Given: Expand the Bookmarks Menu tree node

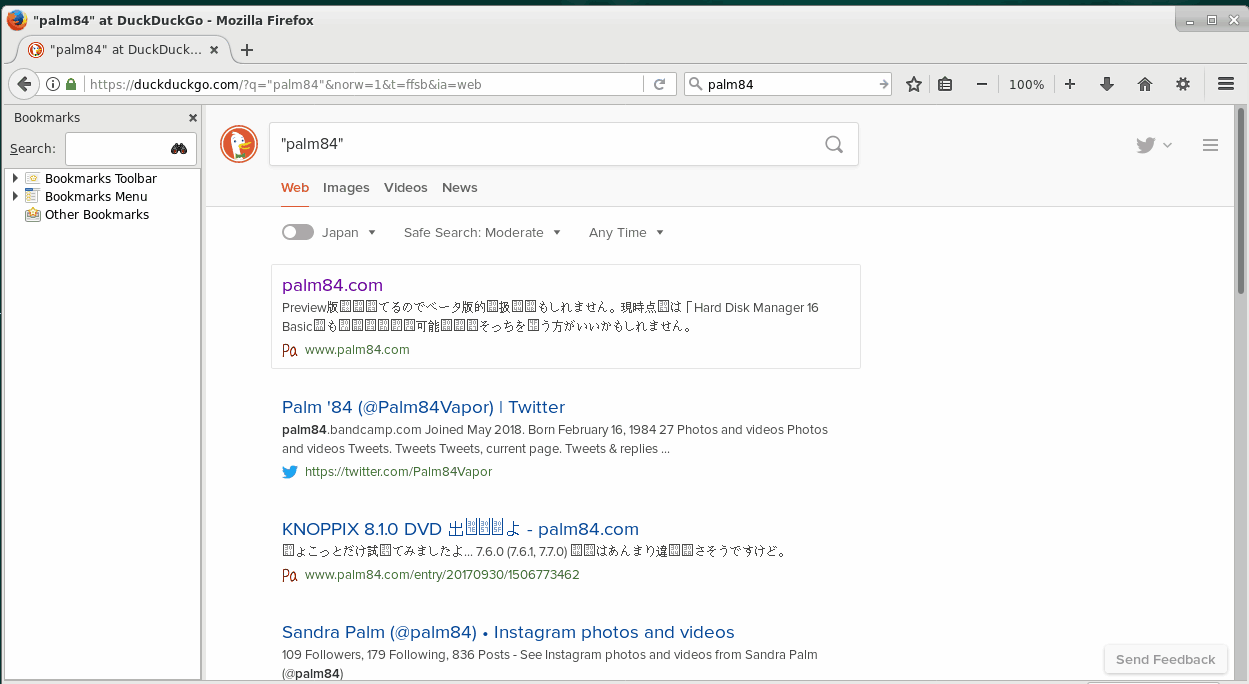Looking at the screenshot, I should click(x=15, y=196).
